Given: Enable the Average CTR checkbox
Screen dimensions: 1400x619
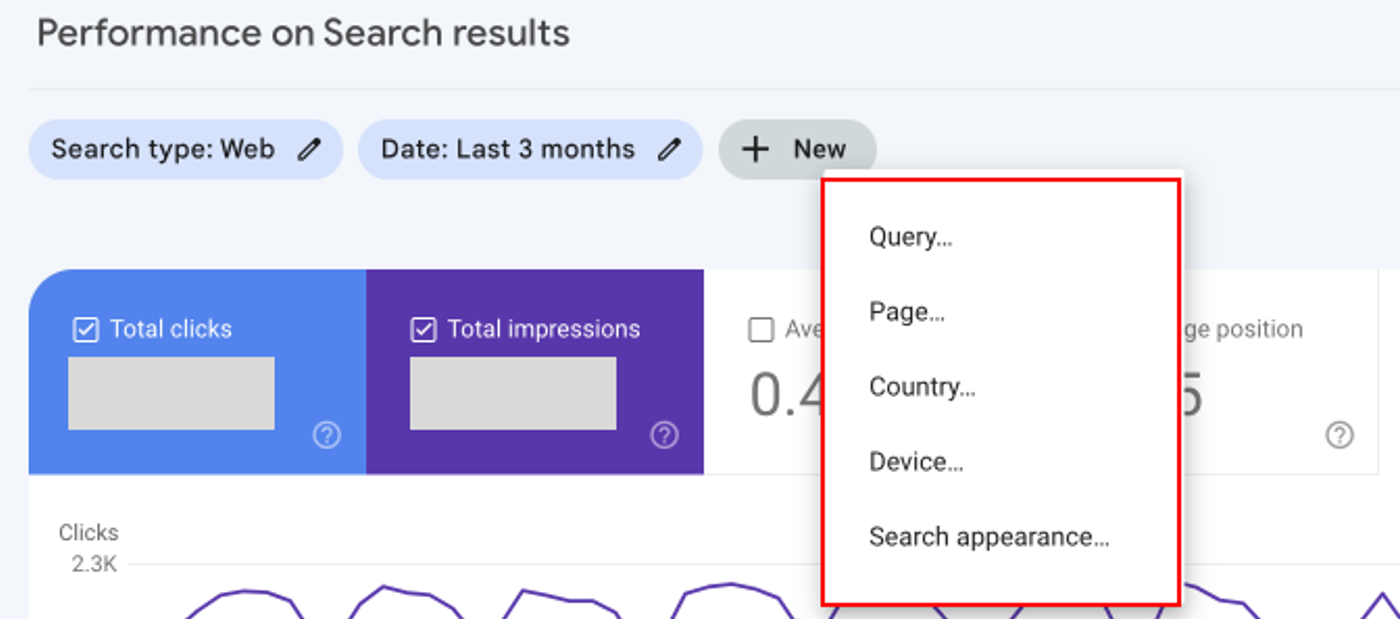Looking at the screenshot, I should 762,330.
